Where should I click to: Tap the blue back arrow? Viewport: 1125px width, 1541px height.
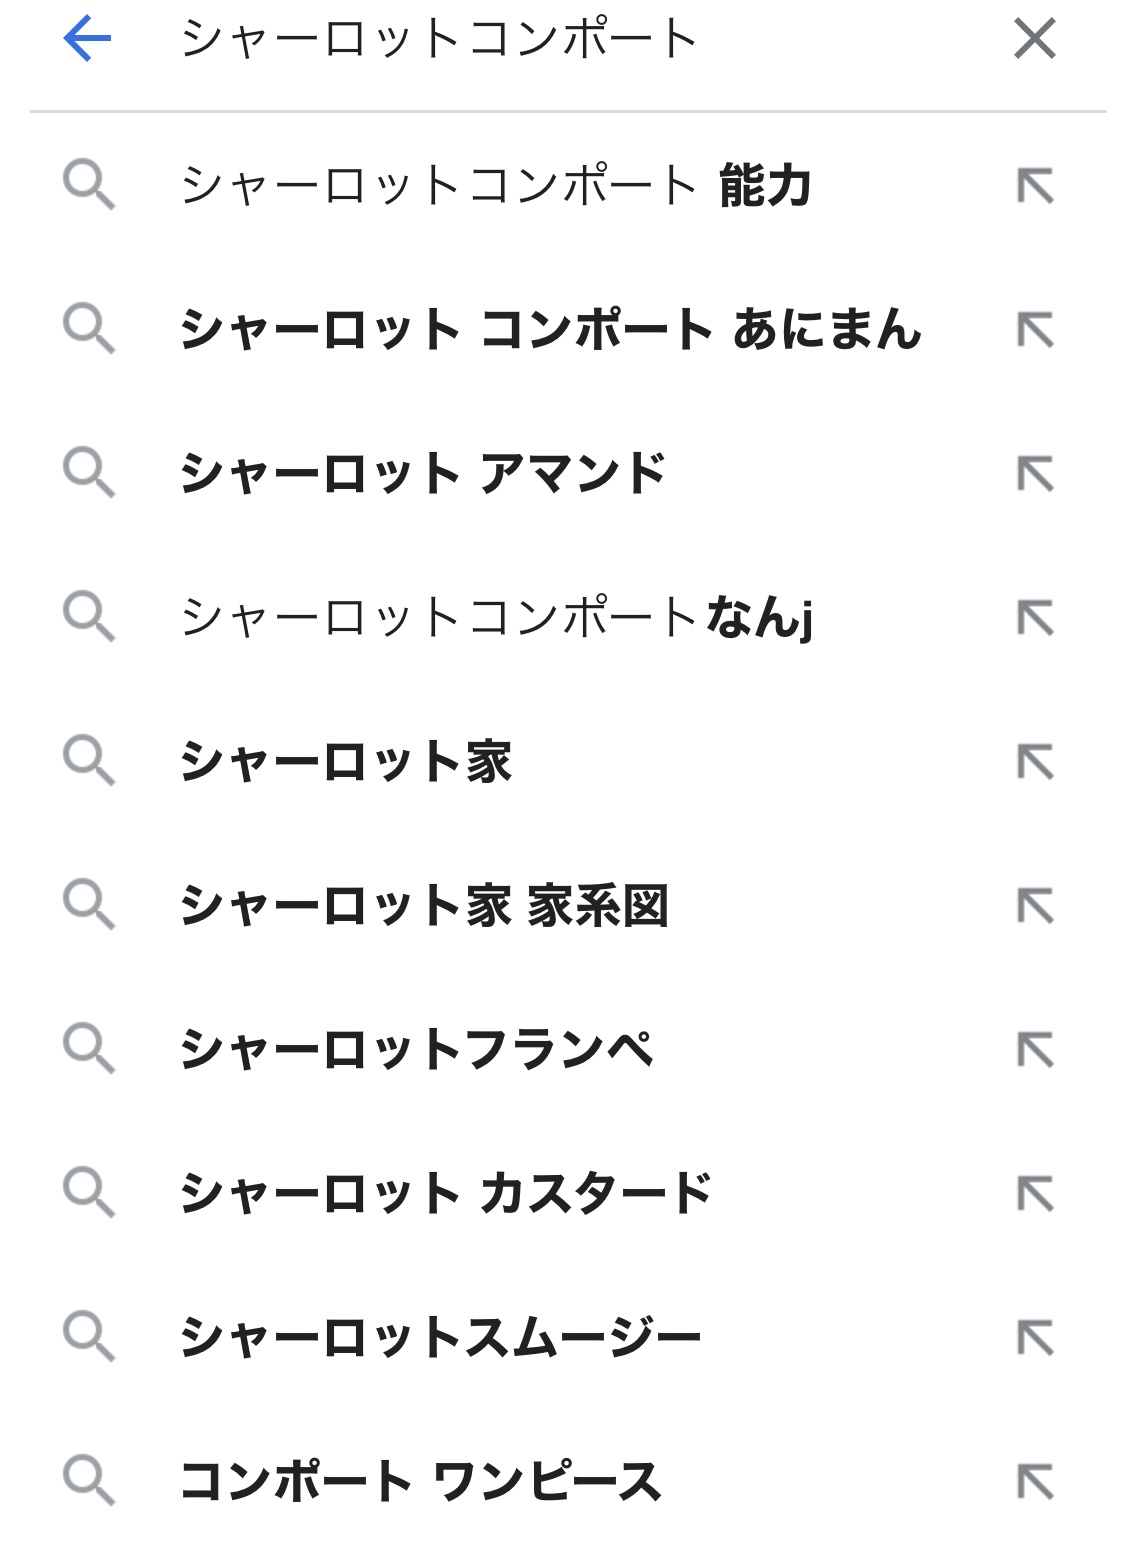87,39
